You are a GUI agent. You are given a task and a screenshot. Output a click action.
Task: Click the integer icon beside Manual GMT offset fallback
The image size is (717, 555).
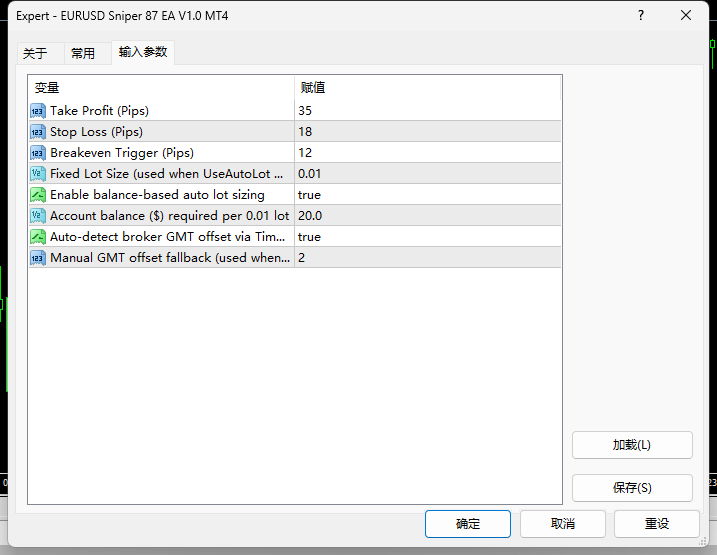[38, 258]
